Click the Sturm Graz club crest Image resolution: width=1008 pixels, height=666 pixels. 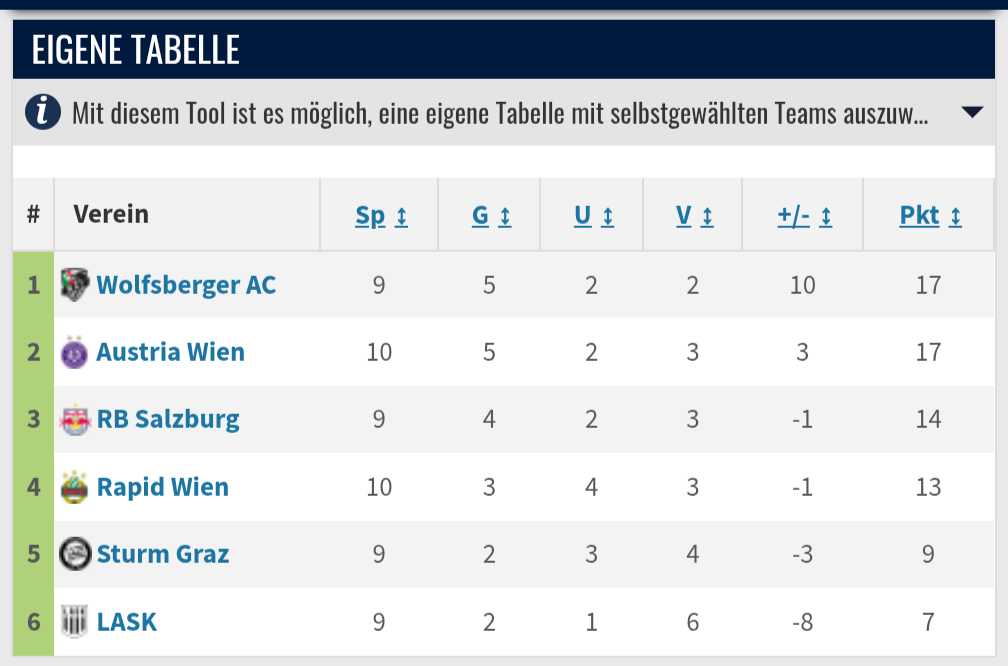pos(75,554)
